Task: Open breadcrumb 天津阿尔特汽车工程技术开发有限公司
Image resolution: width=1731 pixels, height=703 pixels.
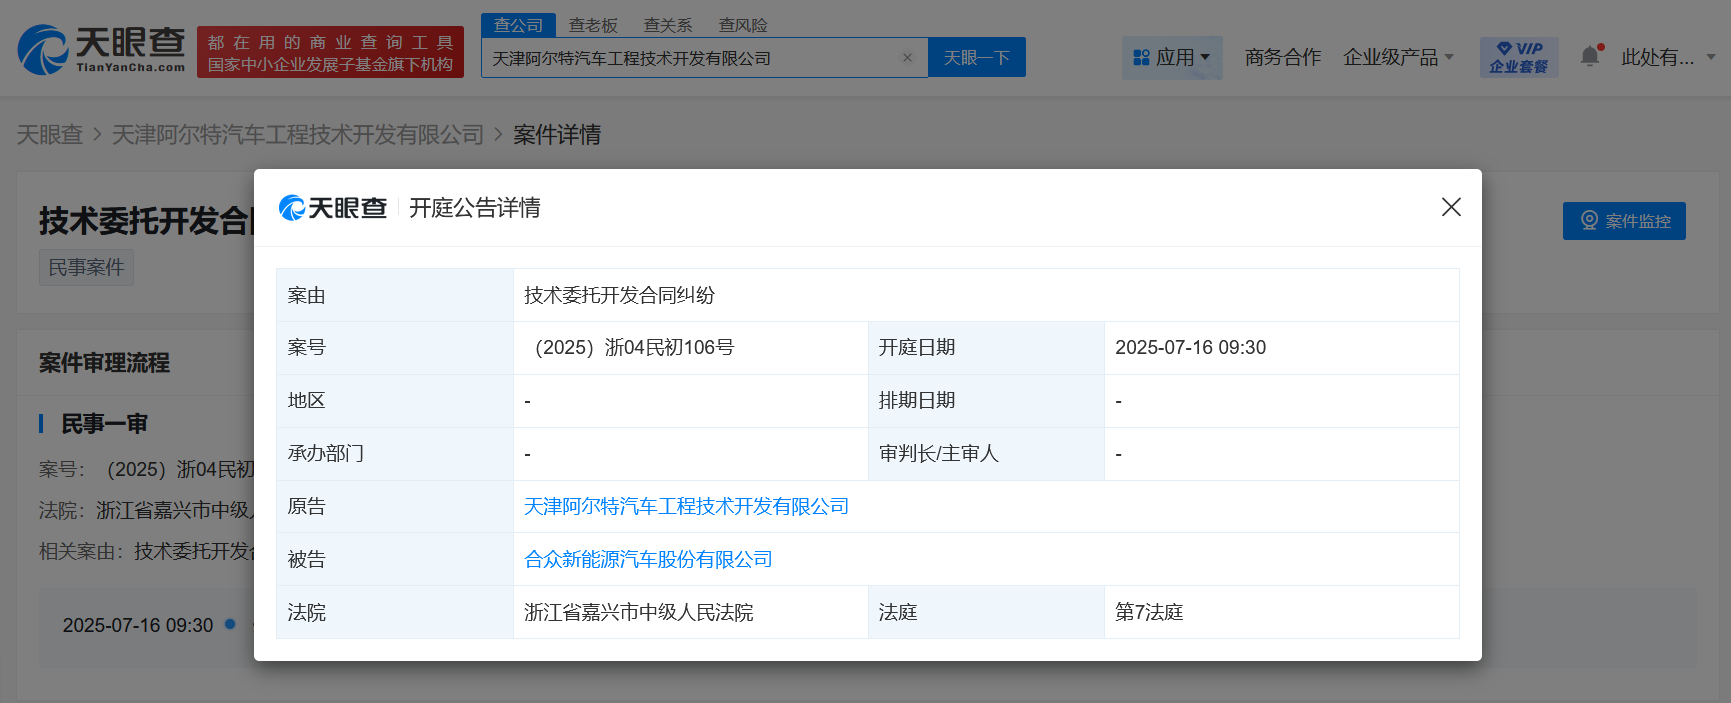Action: tap(298, 135)
